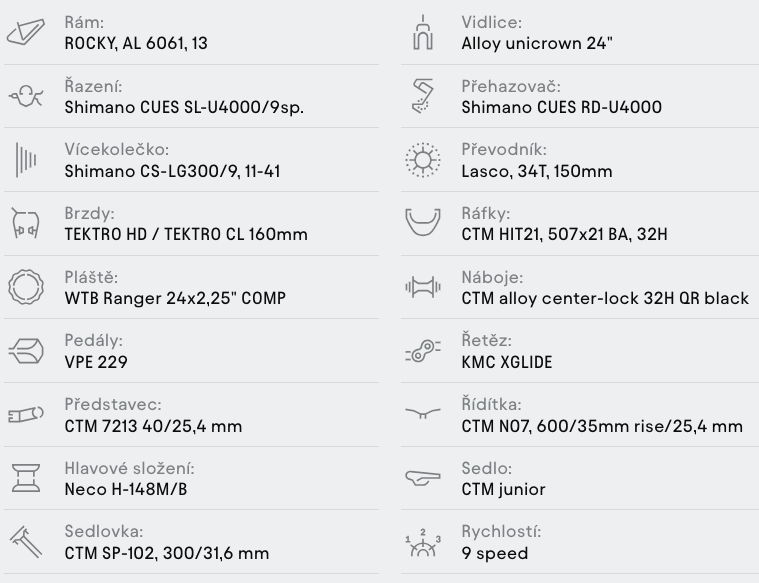Select the seatpost icon beside Sedlovka
759x583 pixels.
[x=26, y=542]
